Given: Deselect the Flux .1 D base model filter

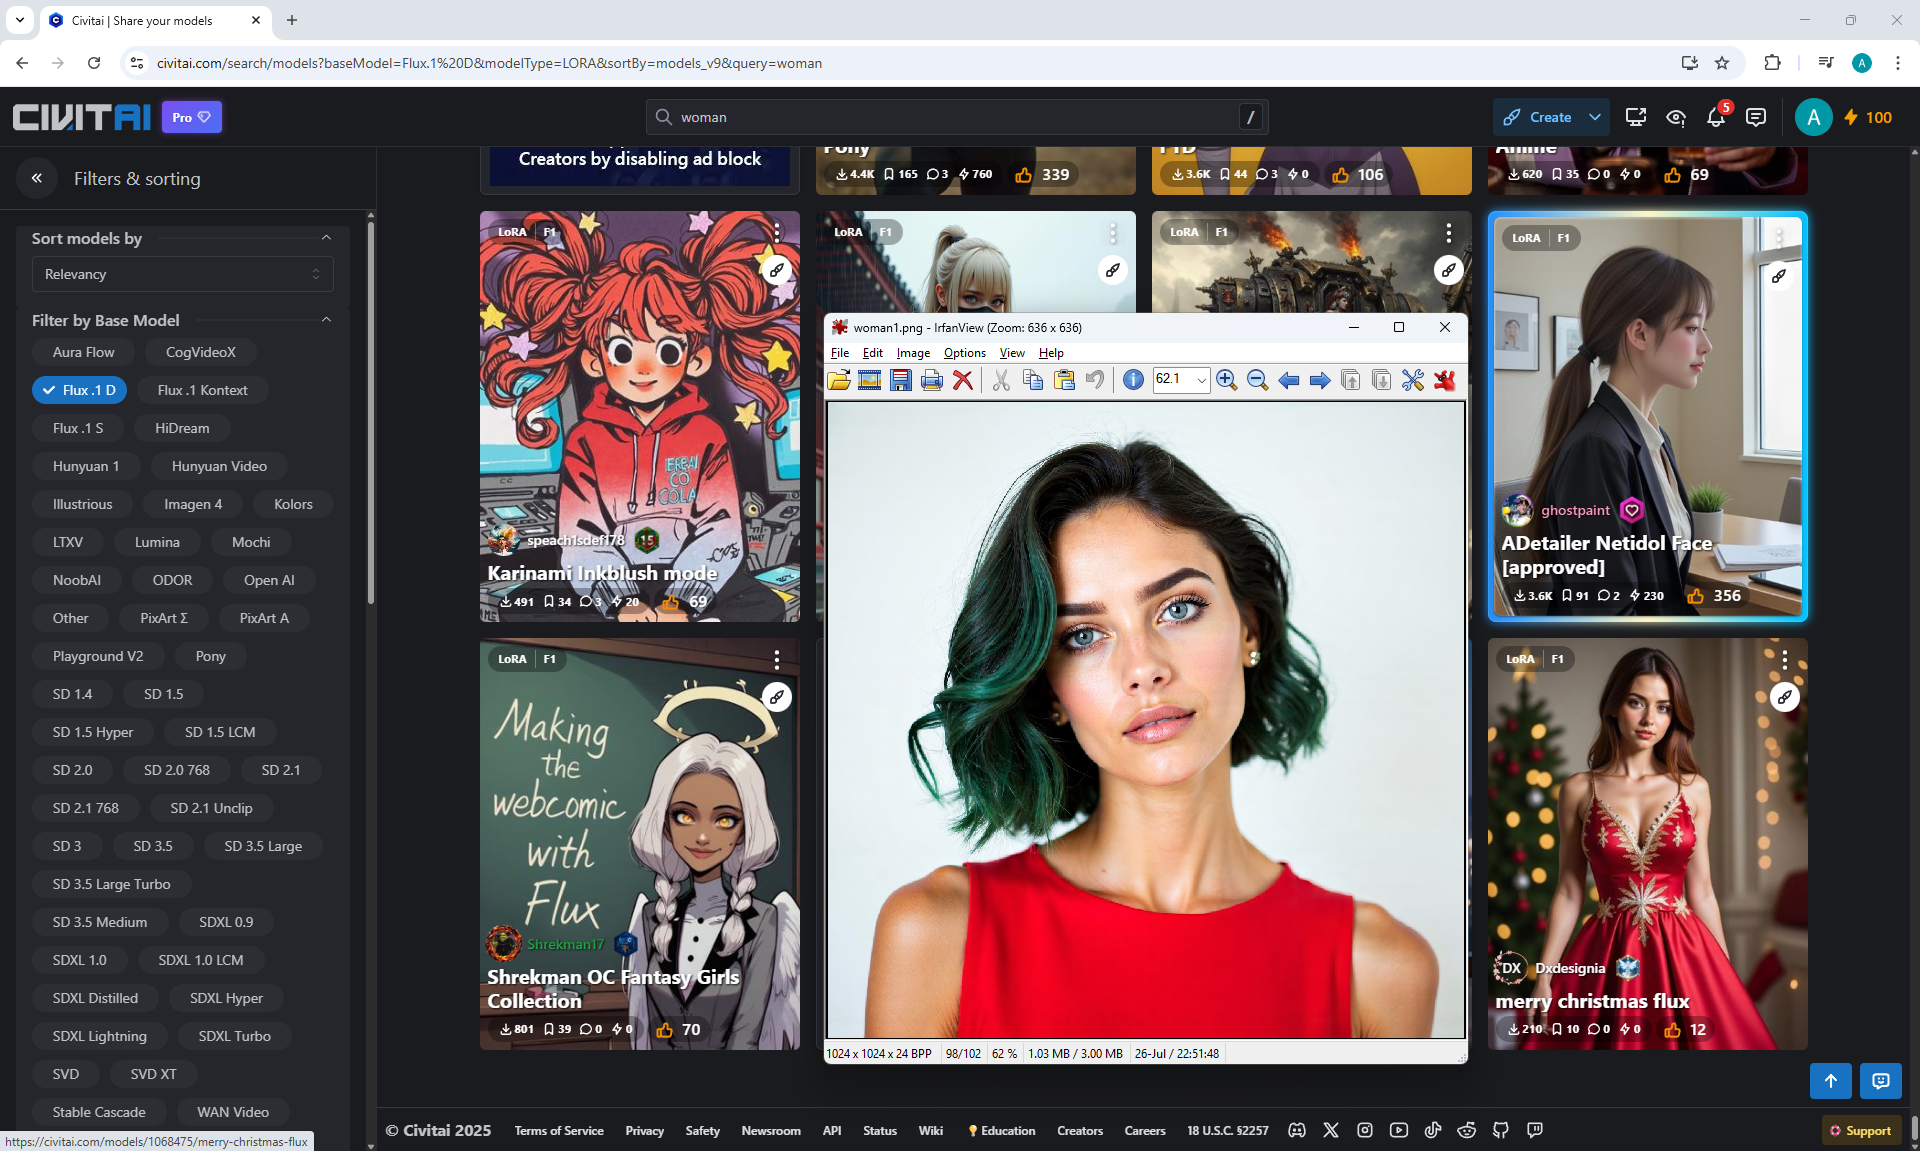Looking at the screenshot, I should (x=79, y=390).
